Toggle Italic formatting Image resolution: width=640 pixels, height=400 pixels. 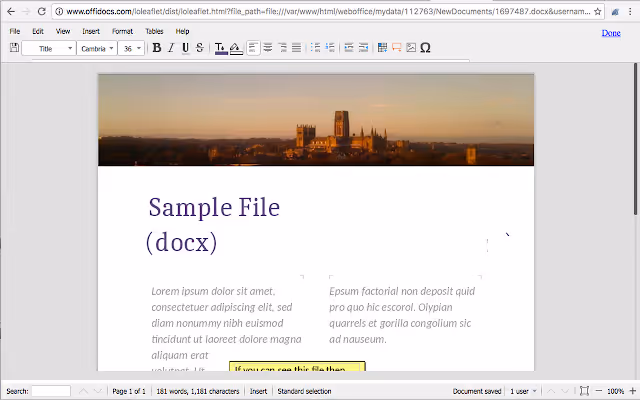(171, 48)
